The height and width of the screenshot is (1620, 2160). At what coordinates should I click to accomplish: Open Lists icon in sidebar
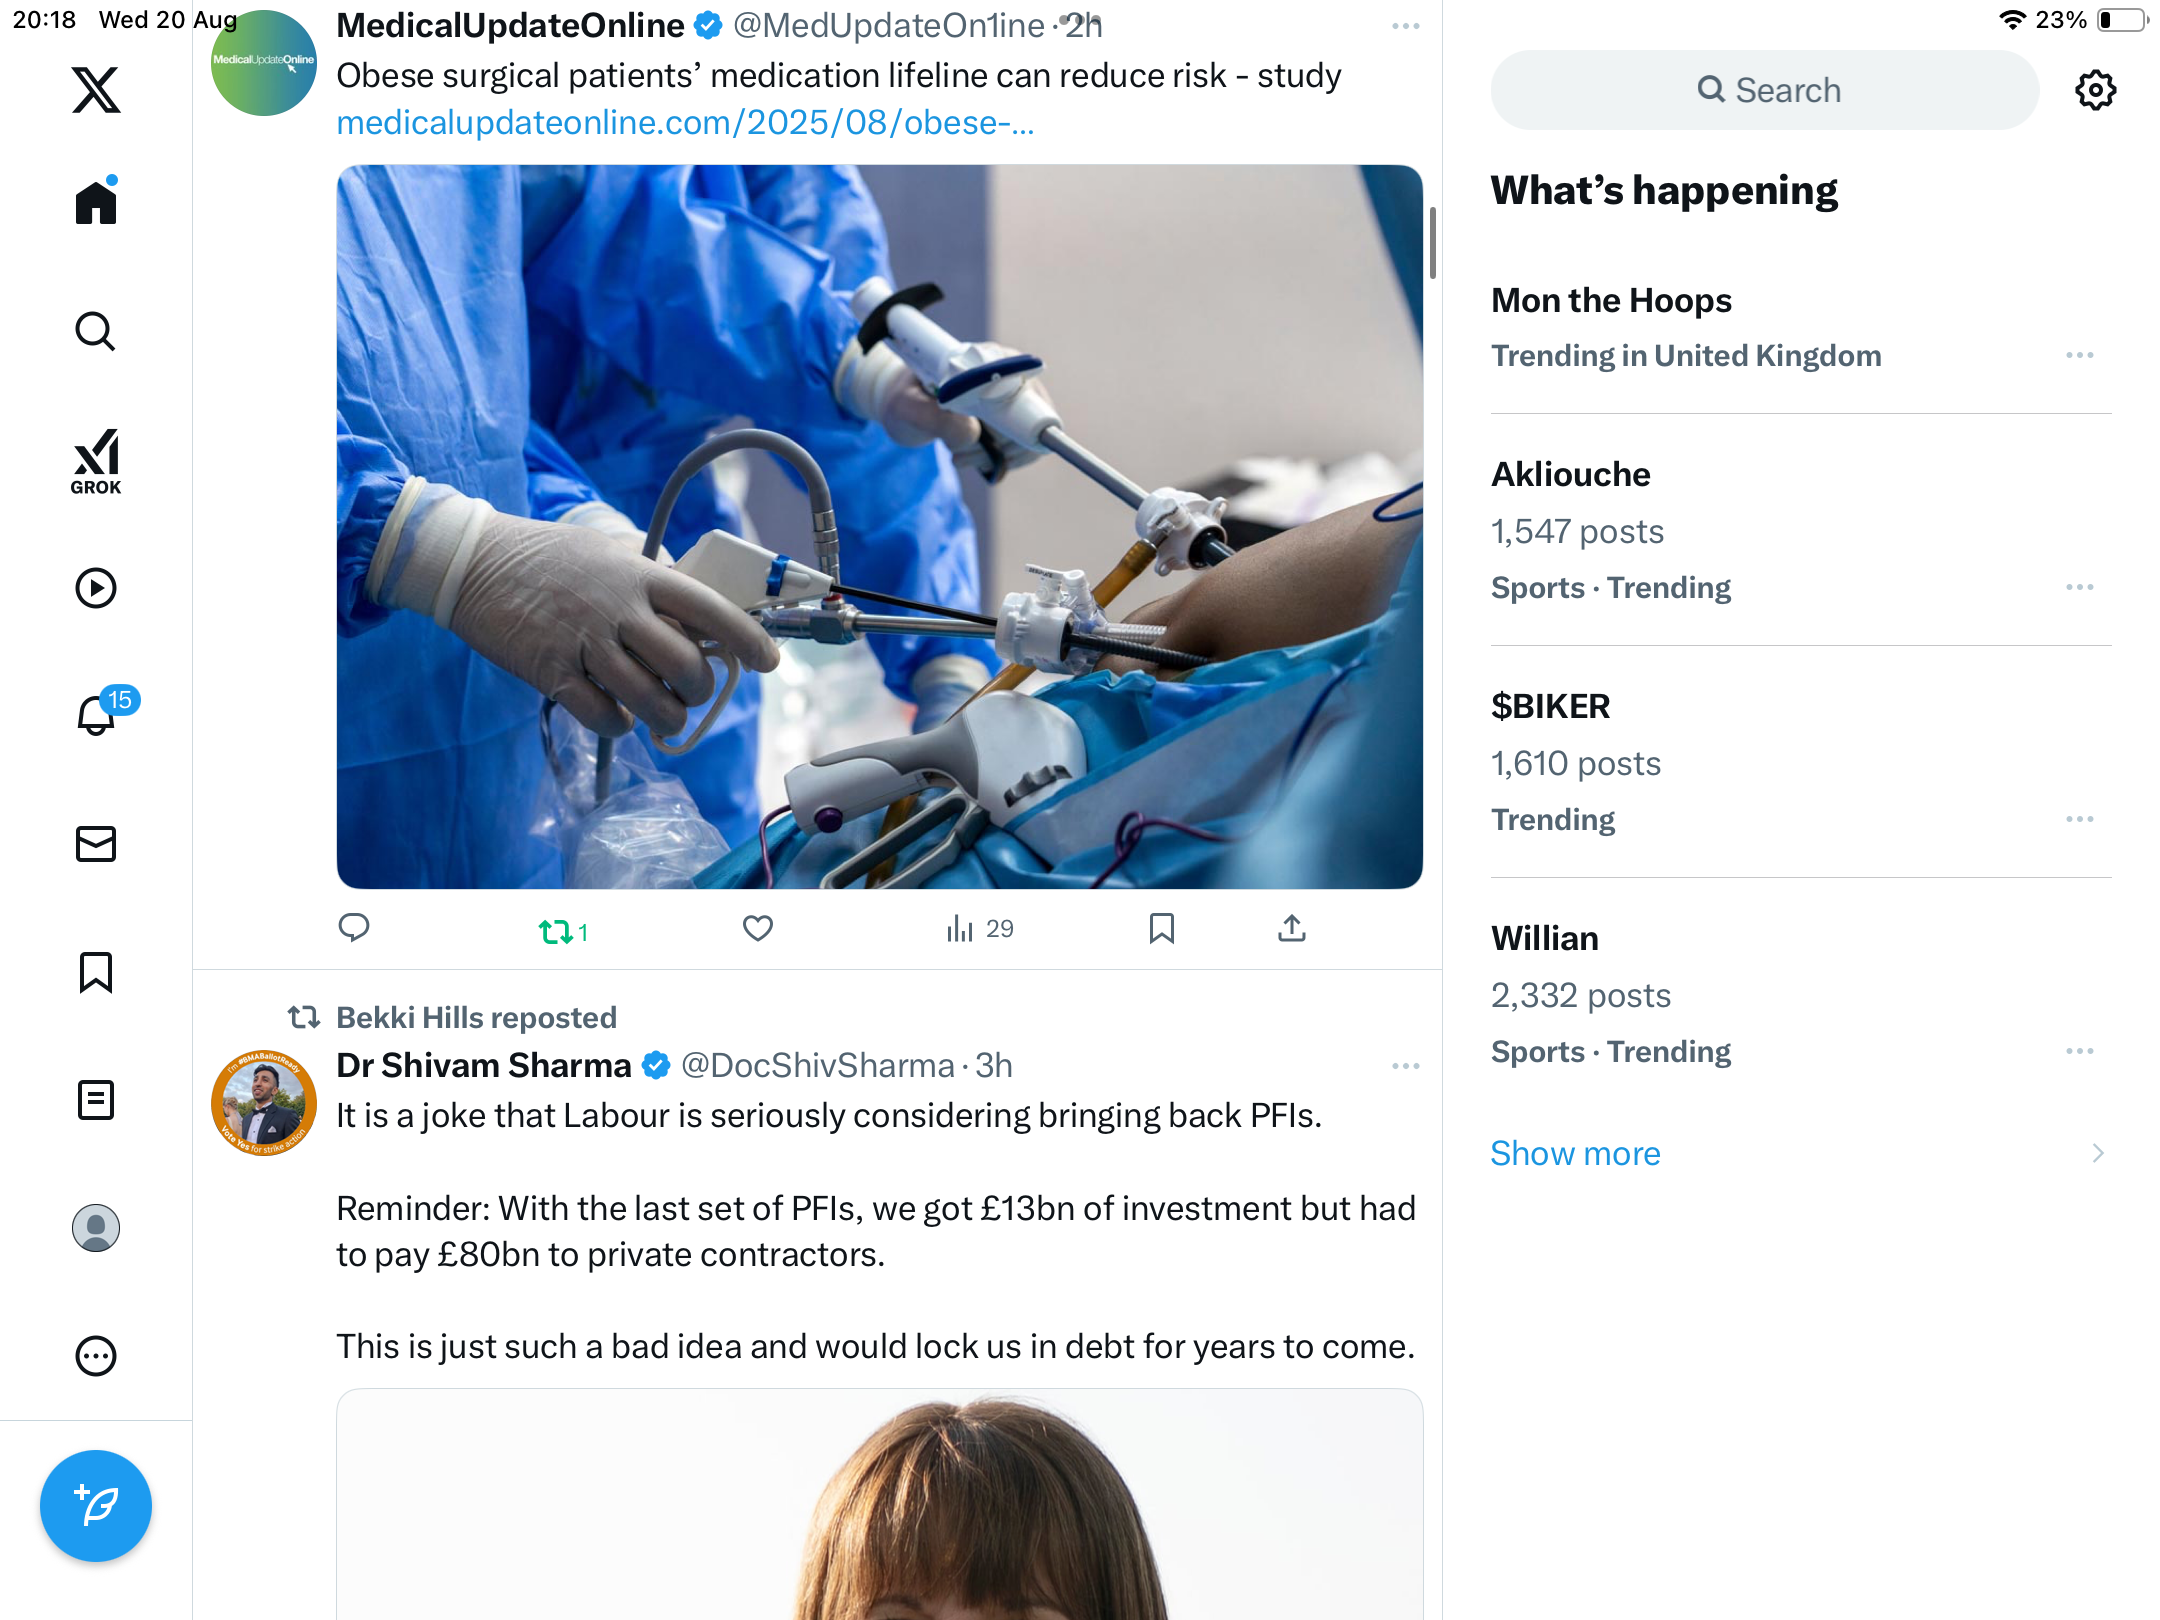click(x=96, y=1100)
